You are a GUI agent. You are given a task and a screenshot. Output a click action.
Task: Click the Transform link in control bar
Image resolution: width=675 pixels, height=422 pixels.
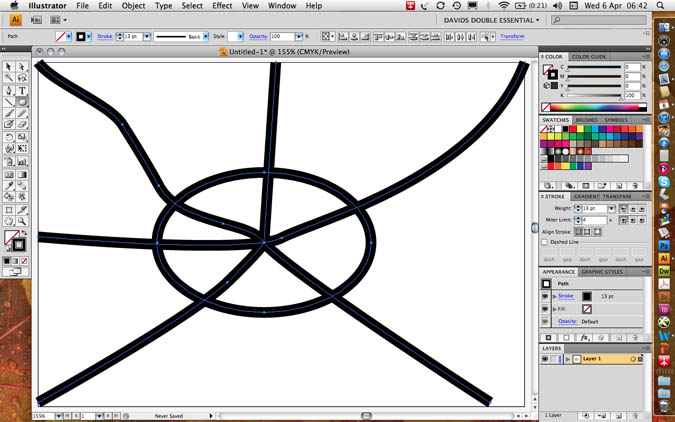[511, 36]
